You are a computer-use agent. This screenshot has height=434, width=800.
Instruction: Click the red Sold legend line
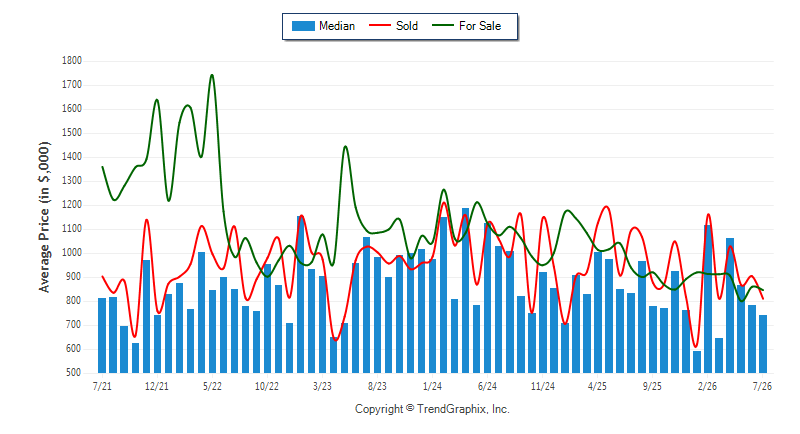(x=380, y=25)
